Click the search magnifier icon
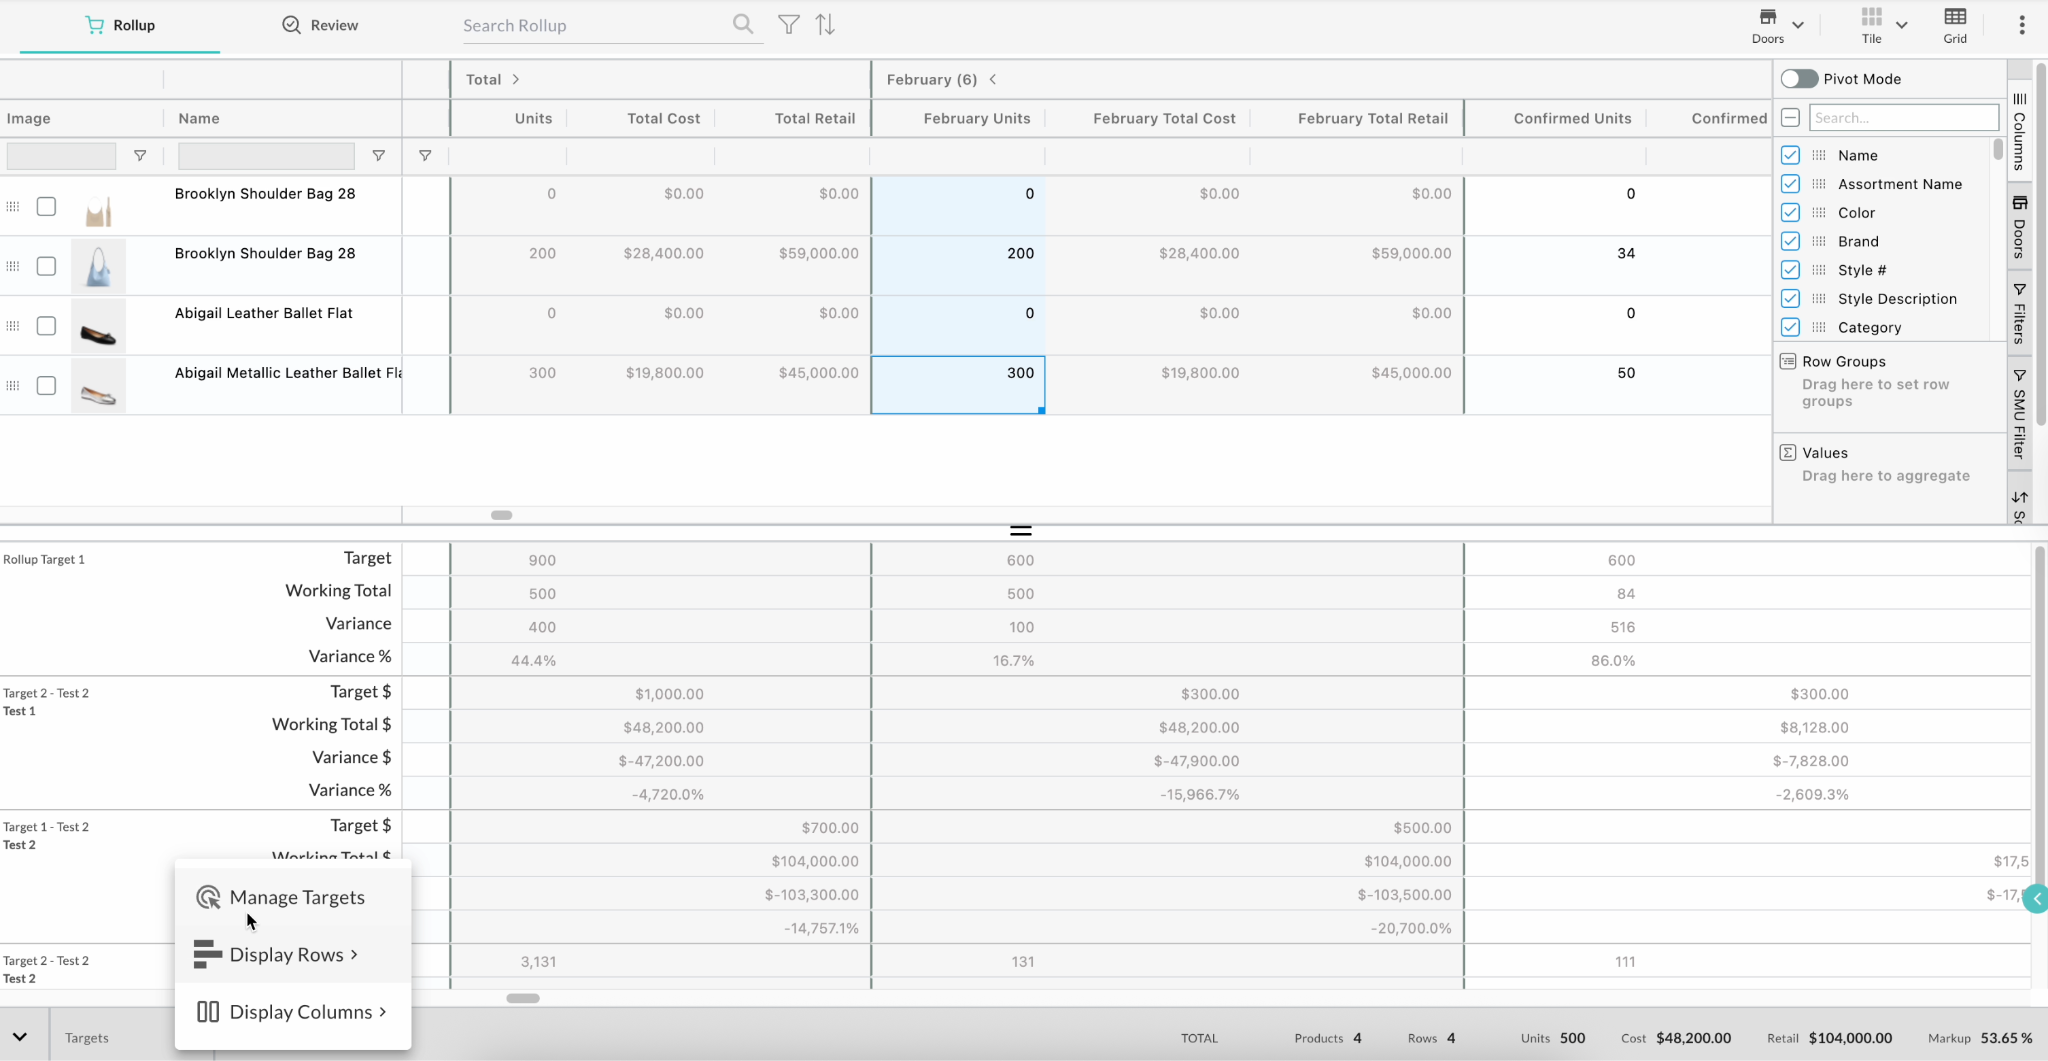This screenshot has height=1061, width=2048. coord(742,24)
